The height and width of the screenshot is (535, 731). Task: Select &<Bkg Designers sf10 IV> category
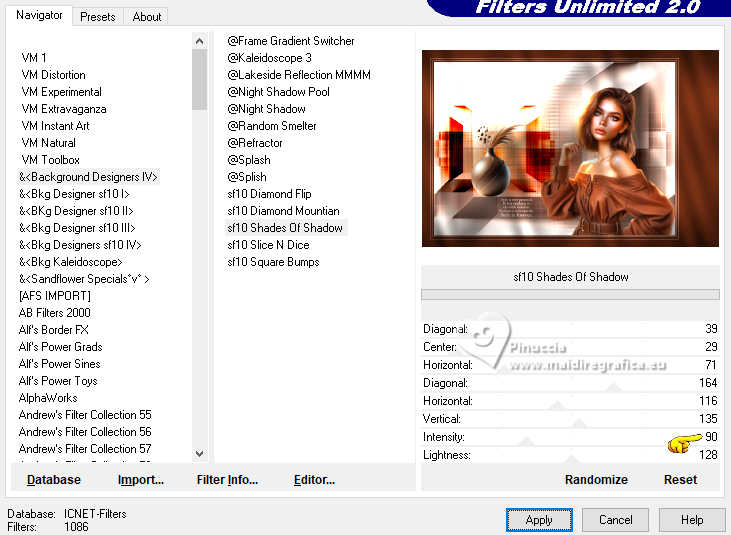tap(80, 245)
